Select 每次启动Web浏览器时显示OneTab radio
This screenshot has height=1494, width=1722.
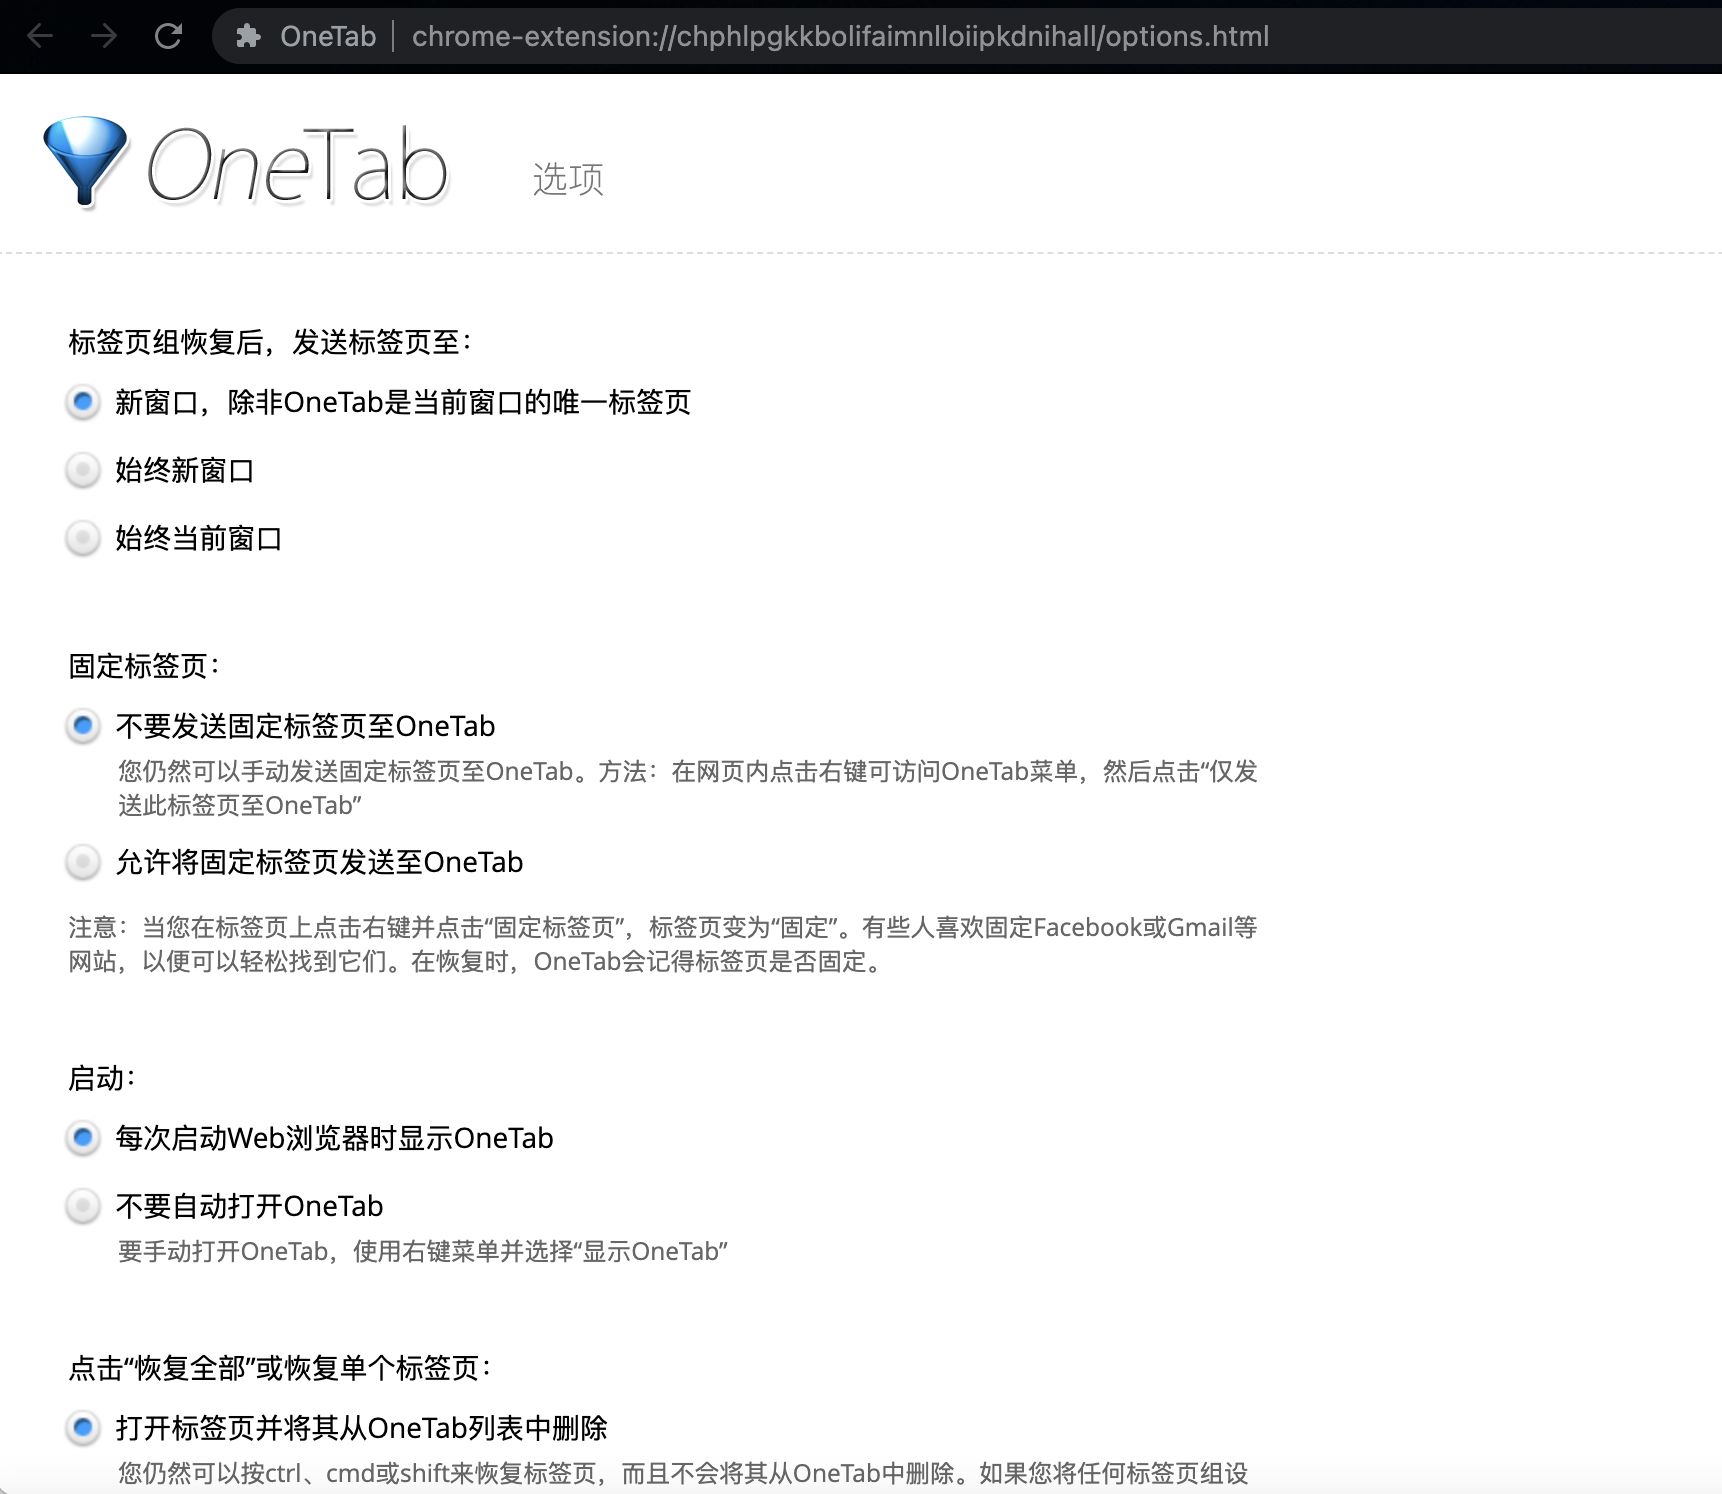coord(83,1138)
